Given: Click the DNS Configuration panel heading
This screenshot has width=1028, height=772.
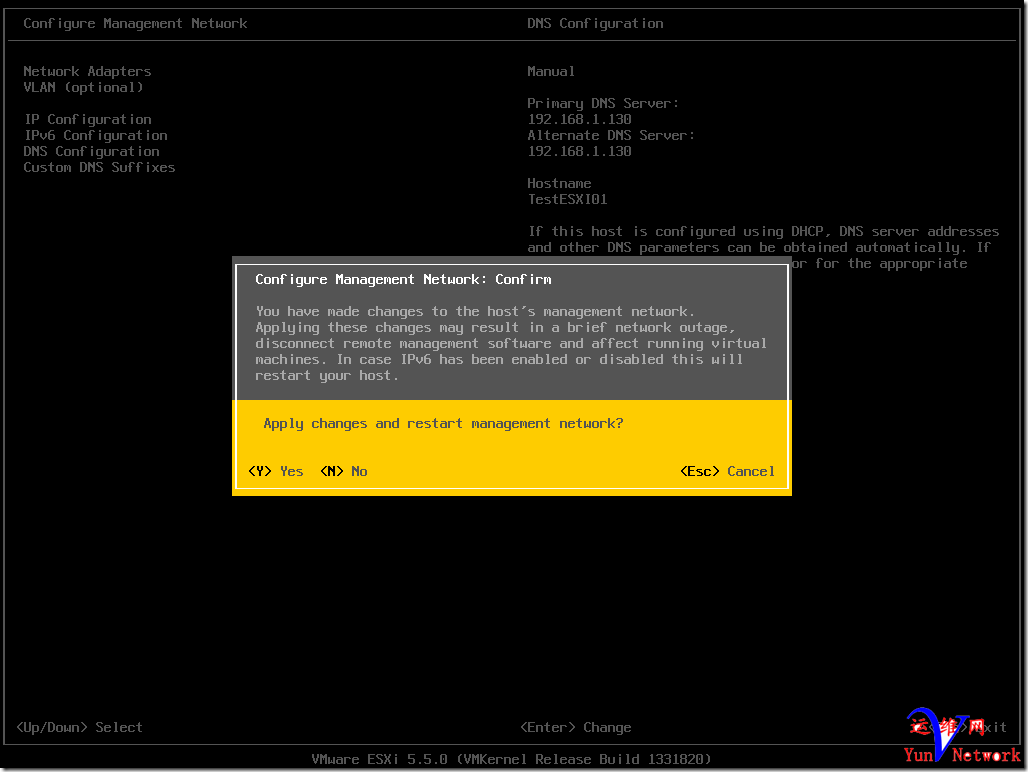Looking at the screenshot, I should 595,24.
